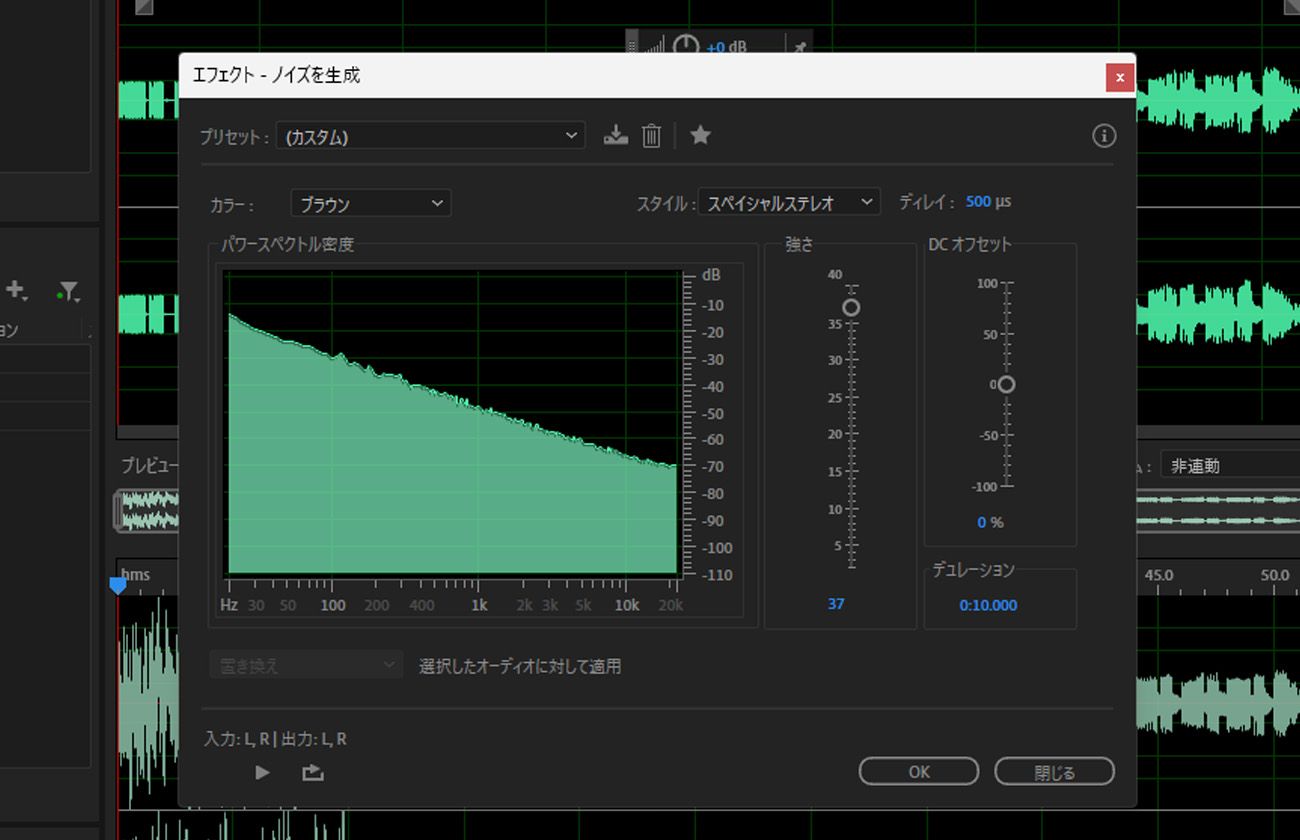Image resolution: width=1300 pixels, height=840 pixels.
Task: Click the 強さ value 37
Action: 836,604
